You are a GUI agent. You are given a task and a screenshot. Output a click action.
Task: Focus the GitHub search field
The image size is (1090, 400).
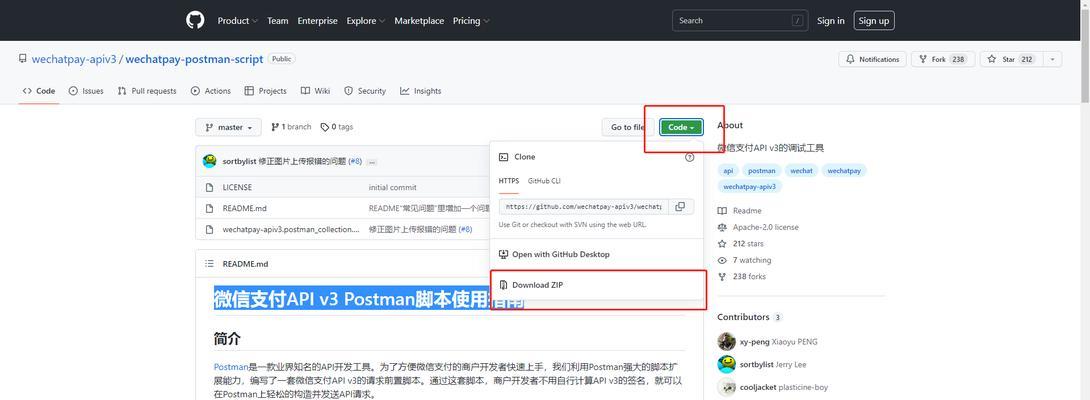coord(739,21)
